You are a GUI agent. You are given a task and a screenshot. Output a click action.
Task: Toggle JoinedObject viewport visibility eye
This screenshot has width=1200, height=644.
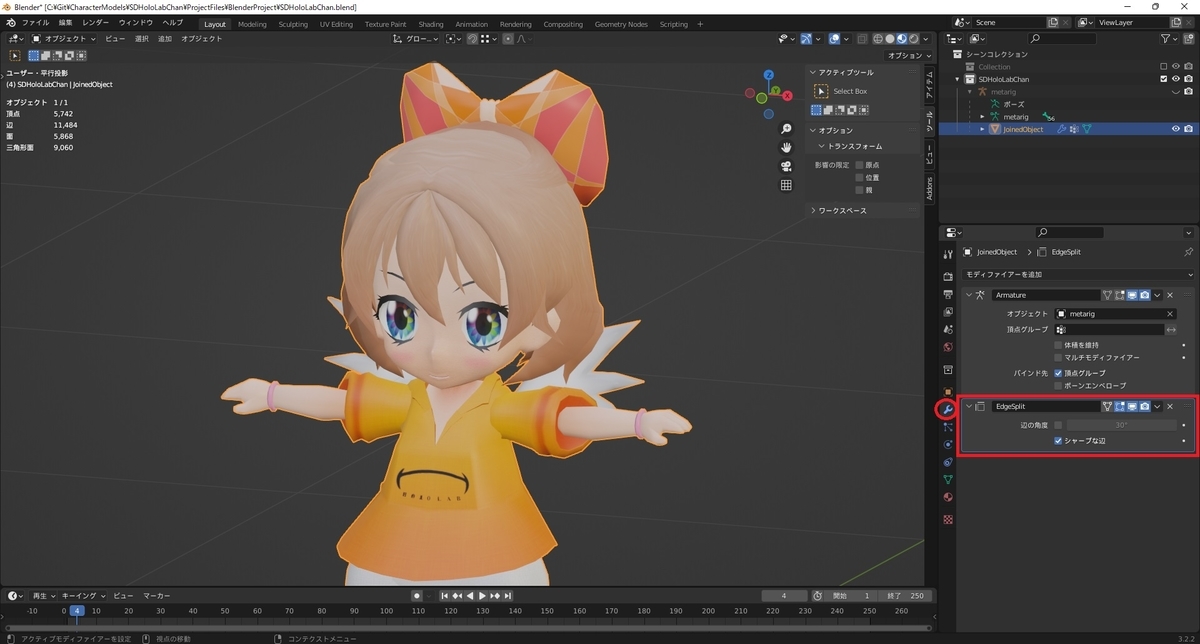(x=1176, y=129)
